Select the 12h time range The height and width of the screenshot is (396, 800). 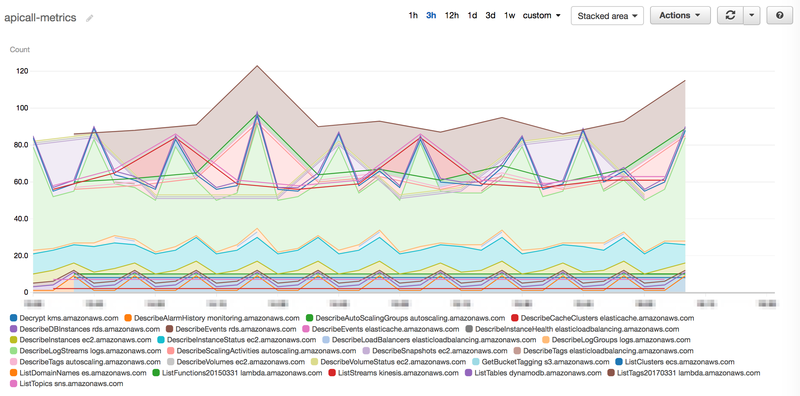point(452,15)
